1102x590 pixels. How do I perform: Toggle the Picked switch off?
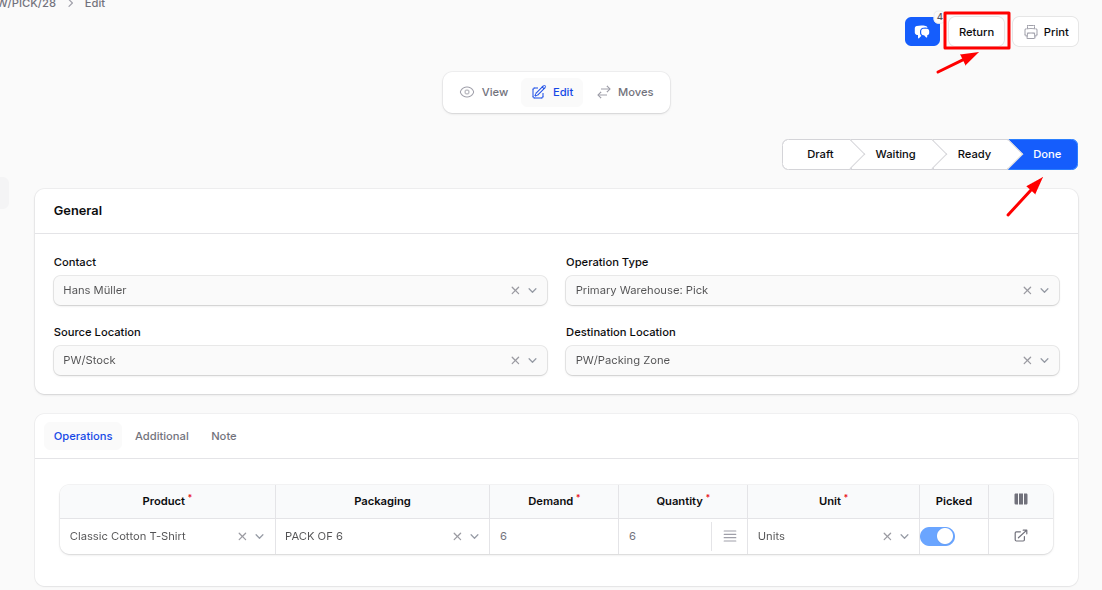[x=937, y=536]
